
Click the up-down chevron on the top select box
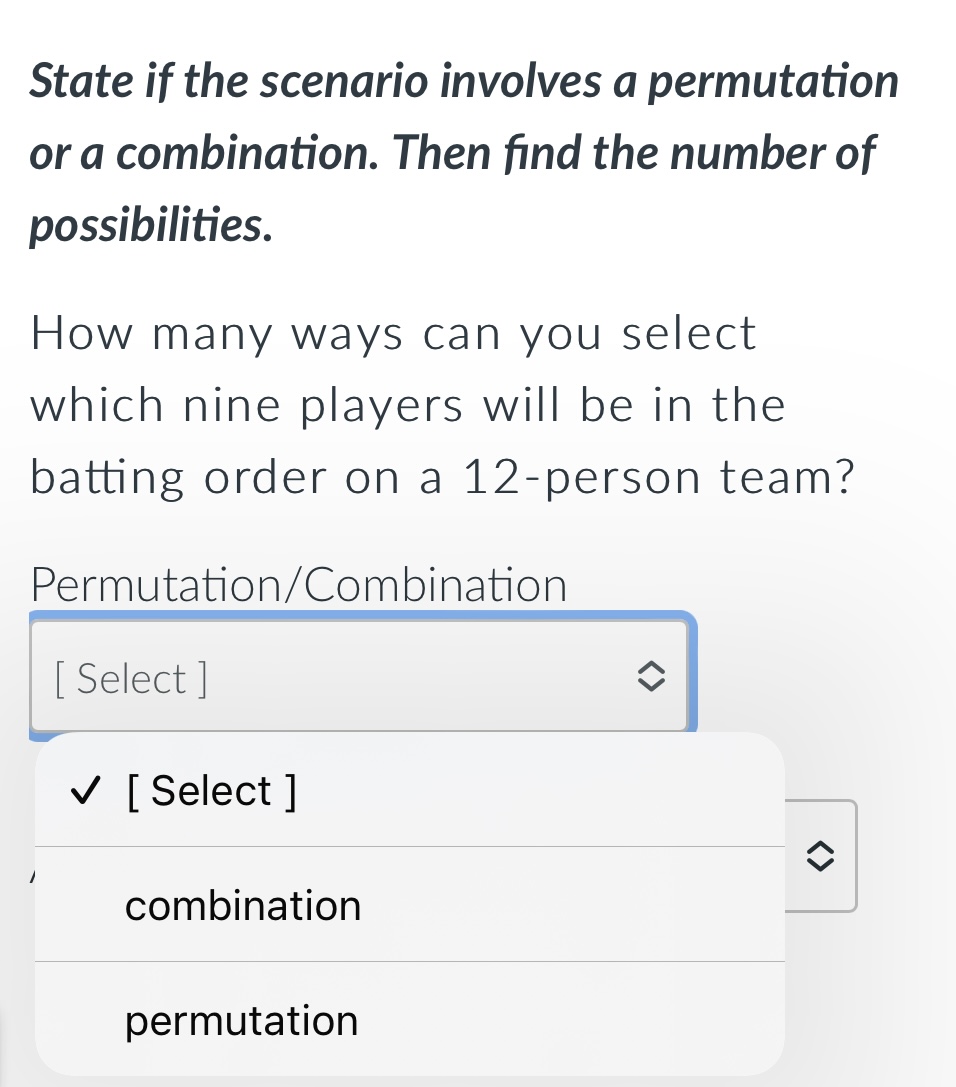pyautogui.click(x=650, y=678)
